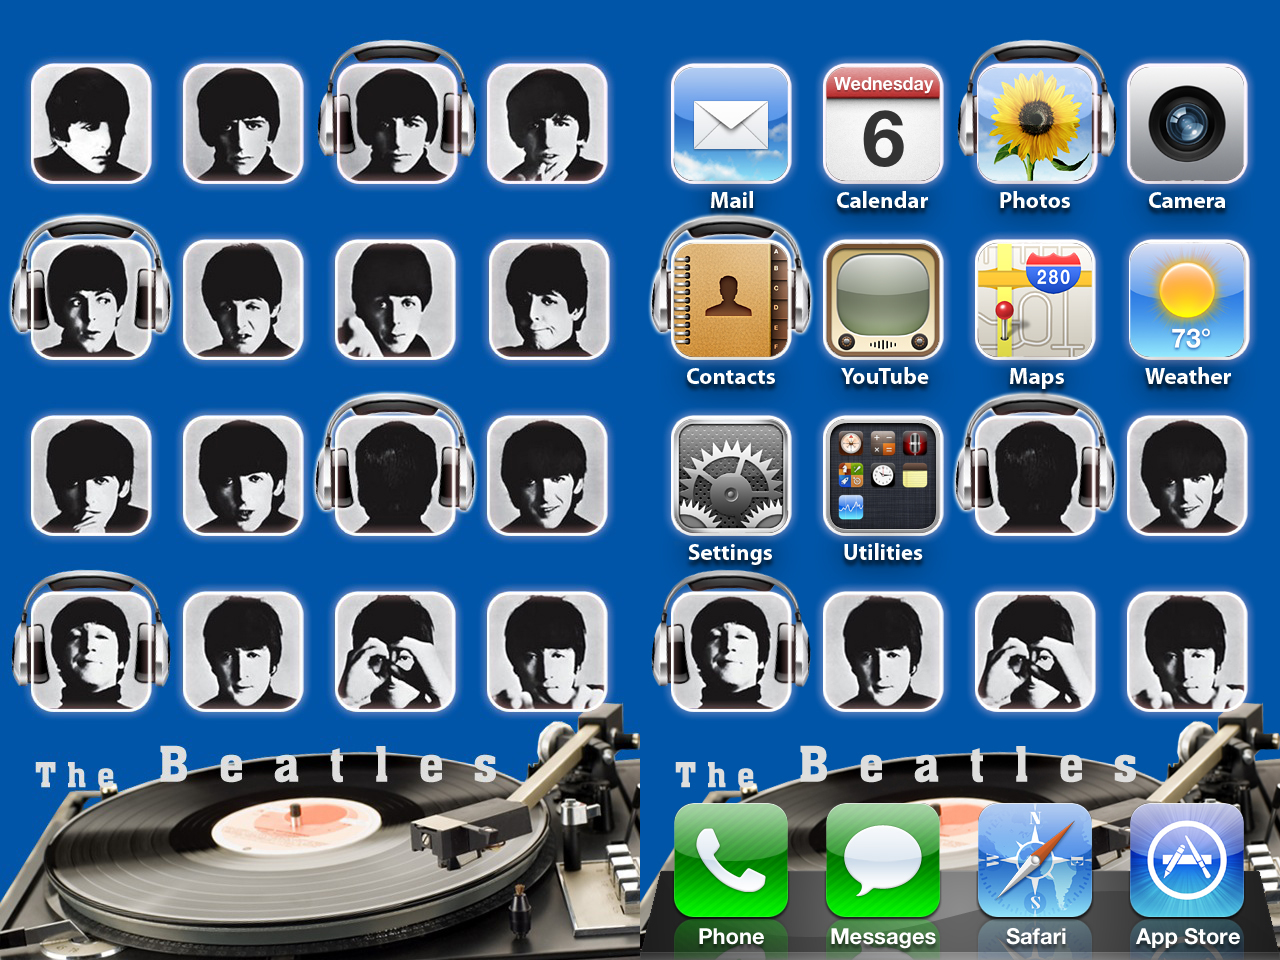1280x960 pixels.
Task: Launch the YouTube app
Action: tap(883, 299)
